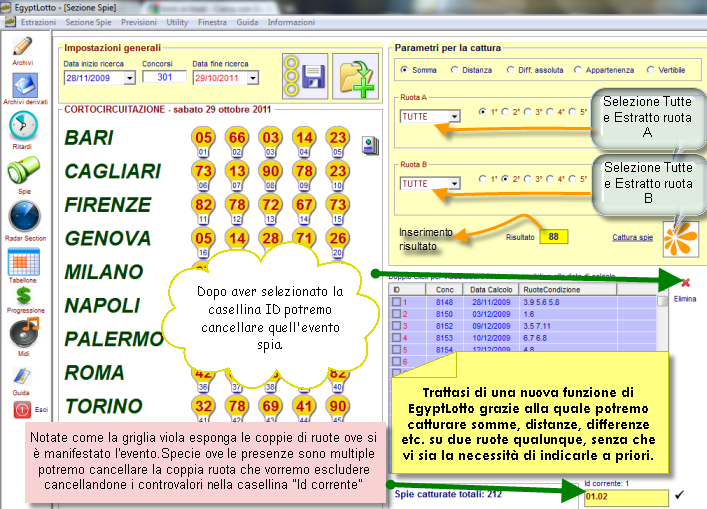Expand the Ruota B TUTTE combo box
Viewport: 707px width, 509px height.
coord(454,183)
